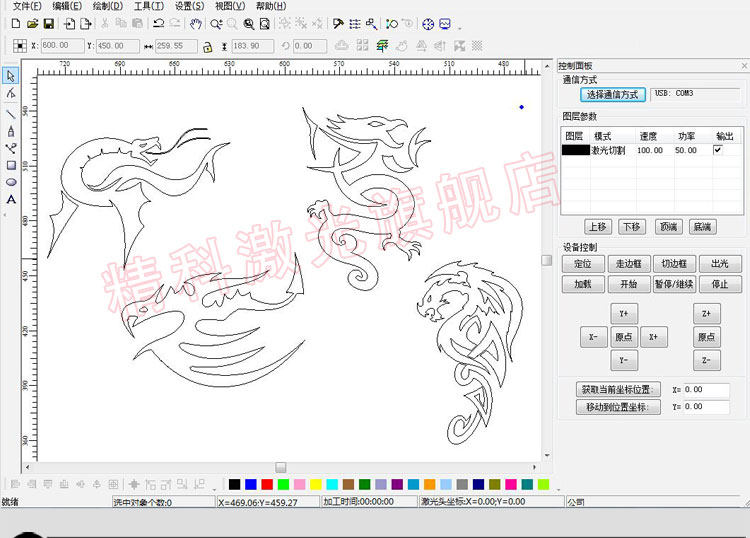Click the rotation angle input field

pyautogui.click(x=309, y=46)
